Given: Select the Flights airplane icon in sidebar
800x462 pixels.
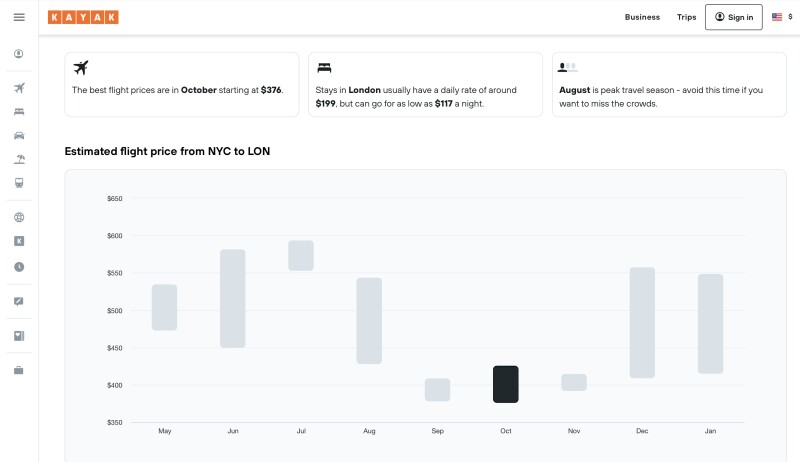Looking at the screenshot, I should click(x=19, y=88).
